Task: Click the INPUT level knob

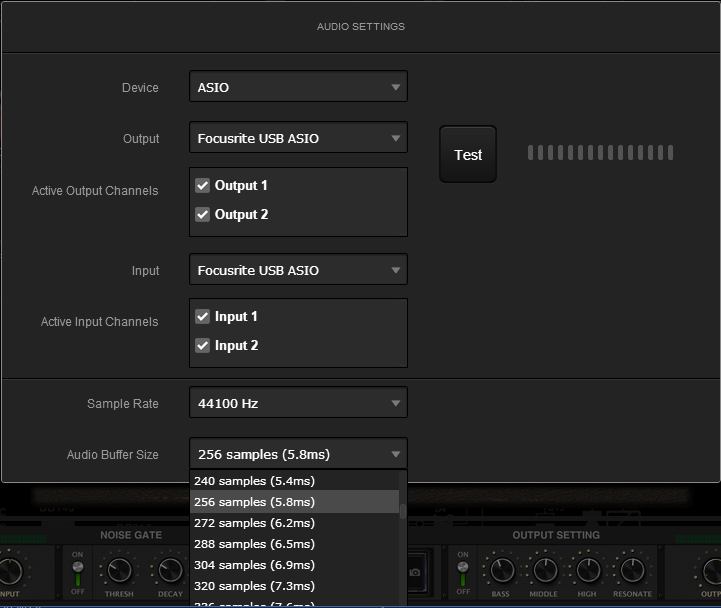Action: tap(9, 571)
